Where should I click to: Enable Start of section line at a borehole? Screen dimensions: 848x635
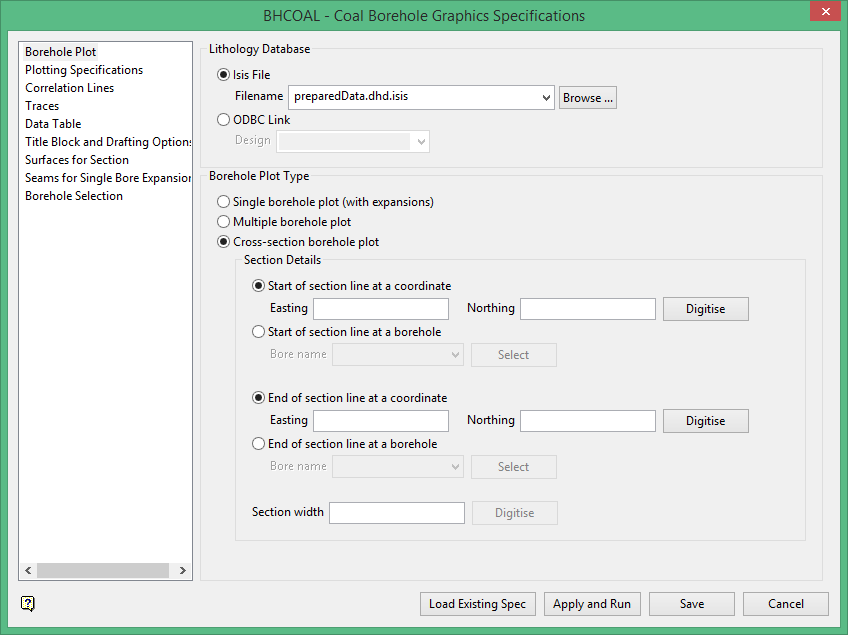tap(259, 332)
